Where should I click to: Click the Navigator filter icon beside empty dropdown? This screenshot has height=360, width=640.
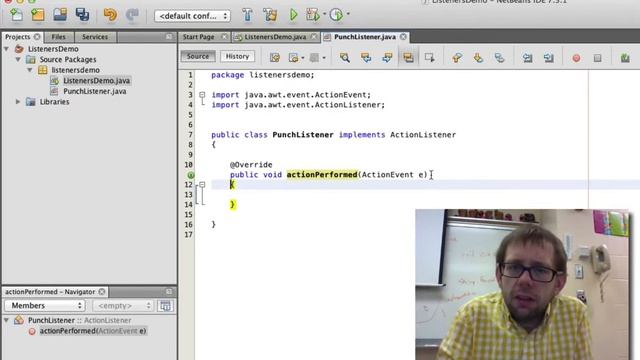pyautogui.click(x=165, y=306)
